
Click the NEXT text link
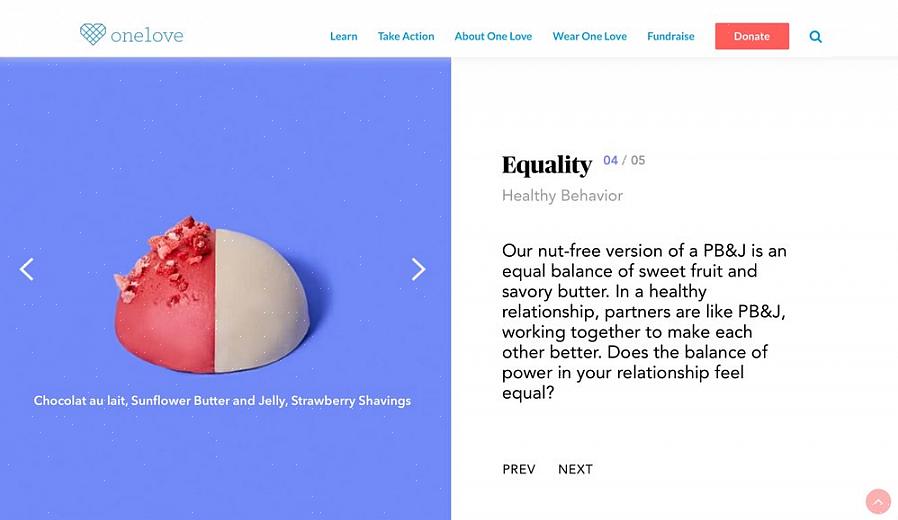[575, 469]
